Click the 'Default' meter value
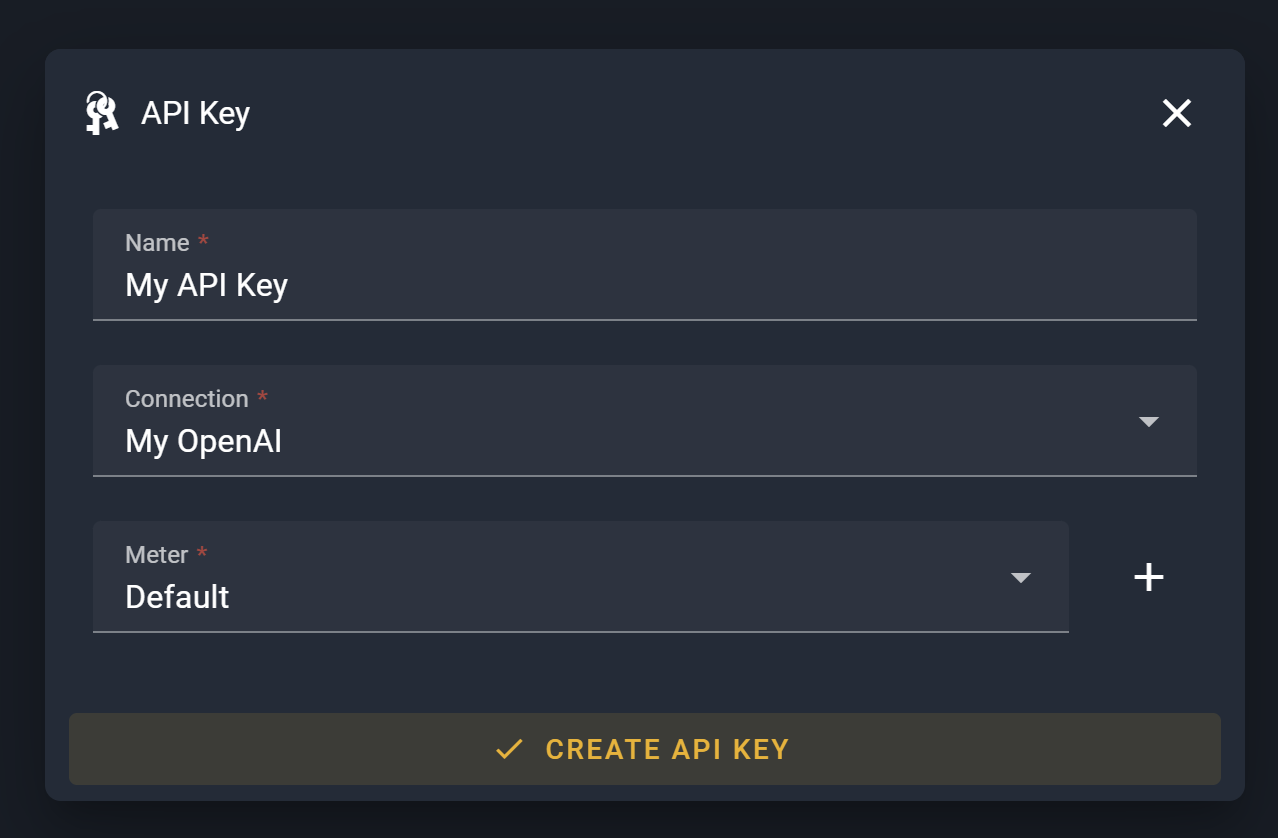This screenshot has width=1278, height=838. (177, 597)
